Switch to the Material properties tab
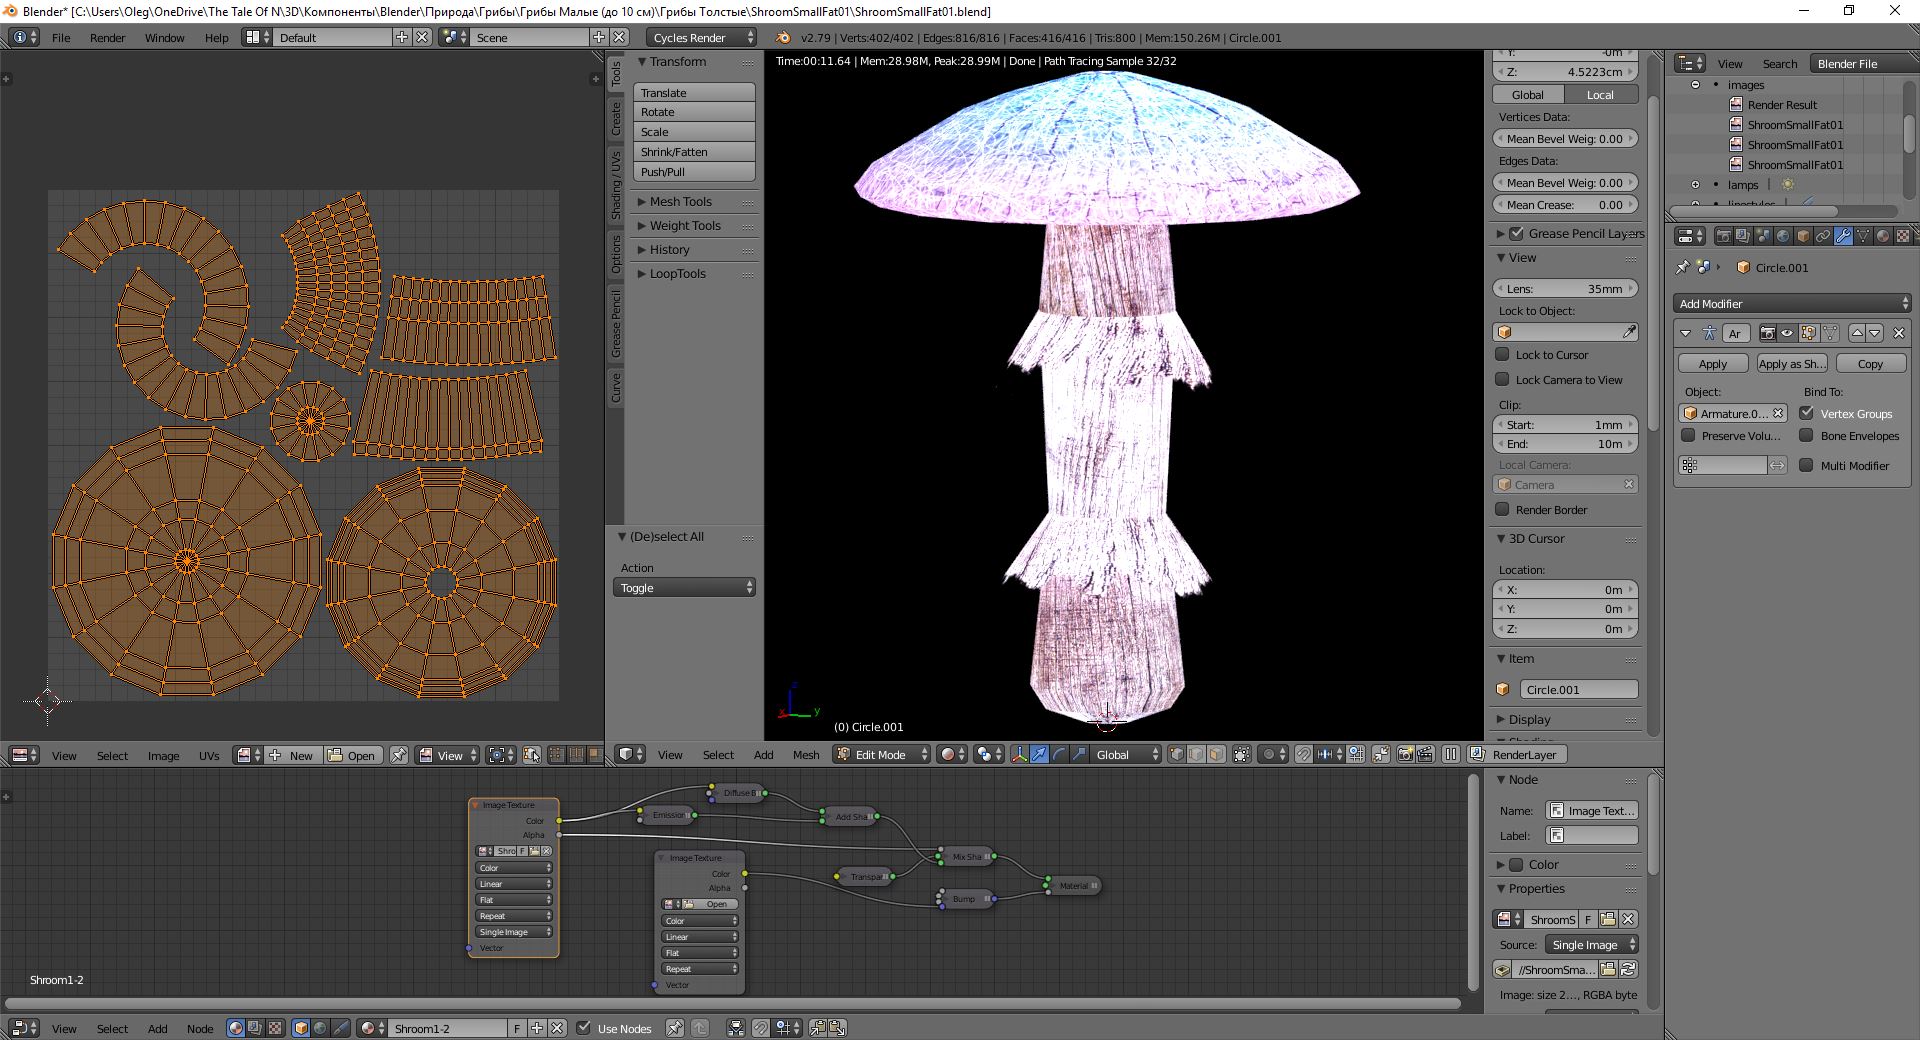Screen dimensions: 1920x1040 (x=1883, y=236)
